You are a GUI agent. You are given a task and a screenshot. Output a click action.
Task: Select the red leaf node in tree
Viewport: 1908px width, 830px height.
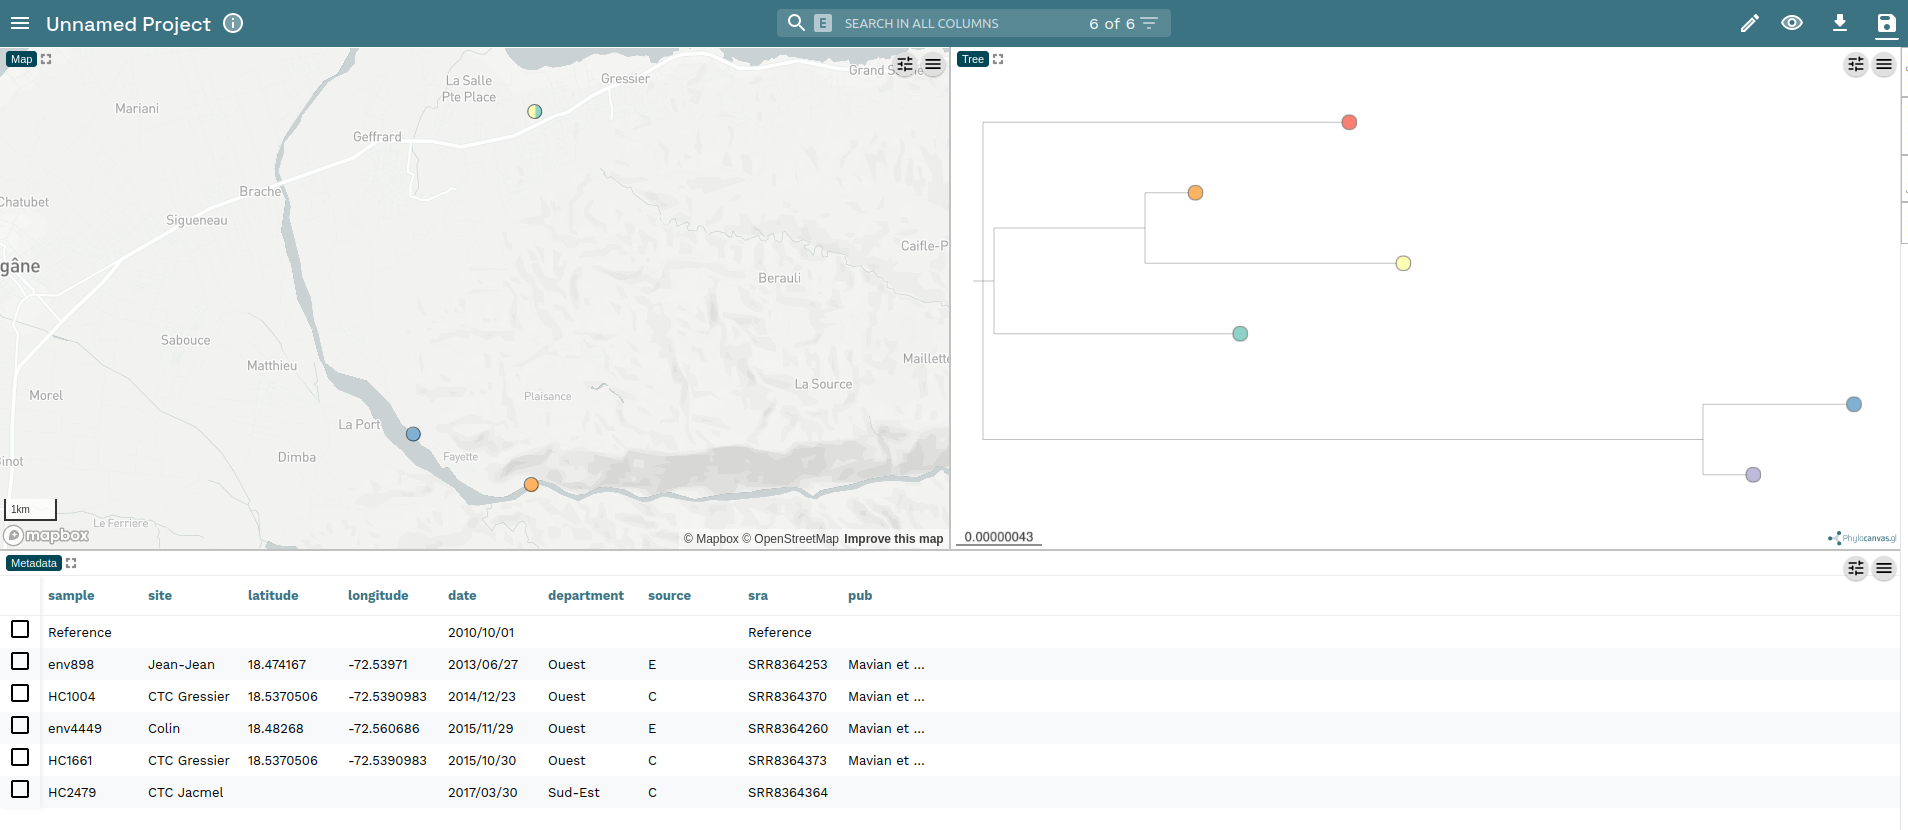click(x=1349, y=122)
